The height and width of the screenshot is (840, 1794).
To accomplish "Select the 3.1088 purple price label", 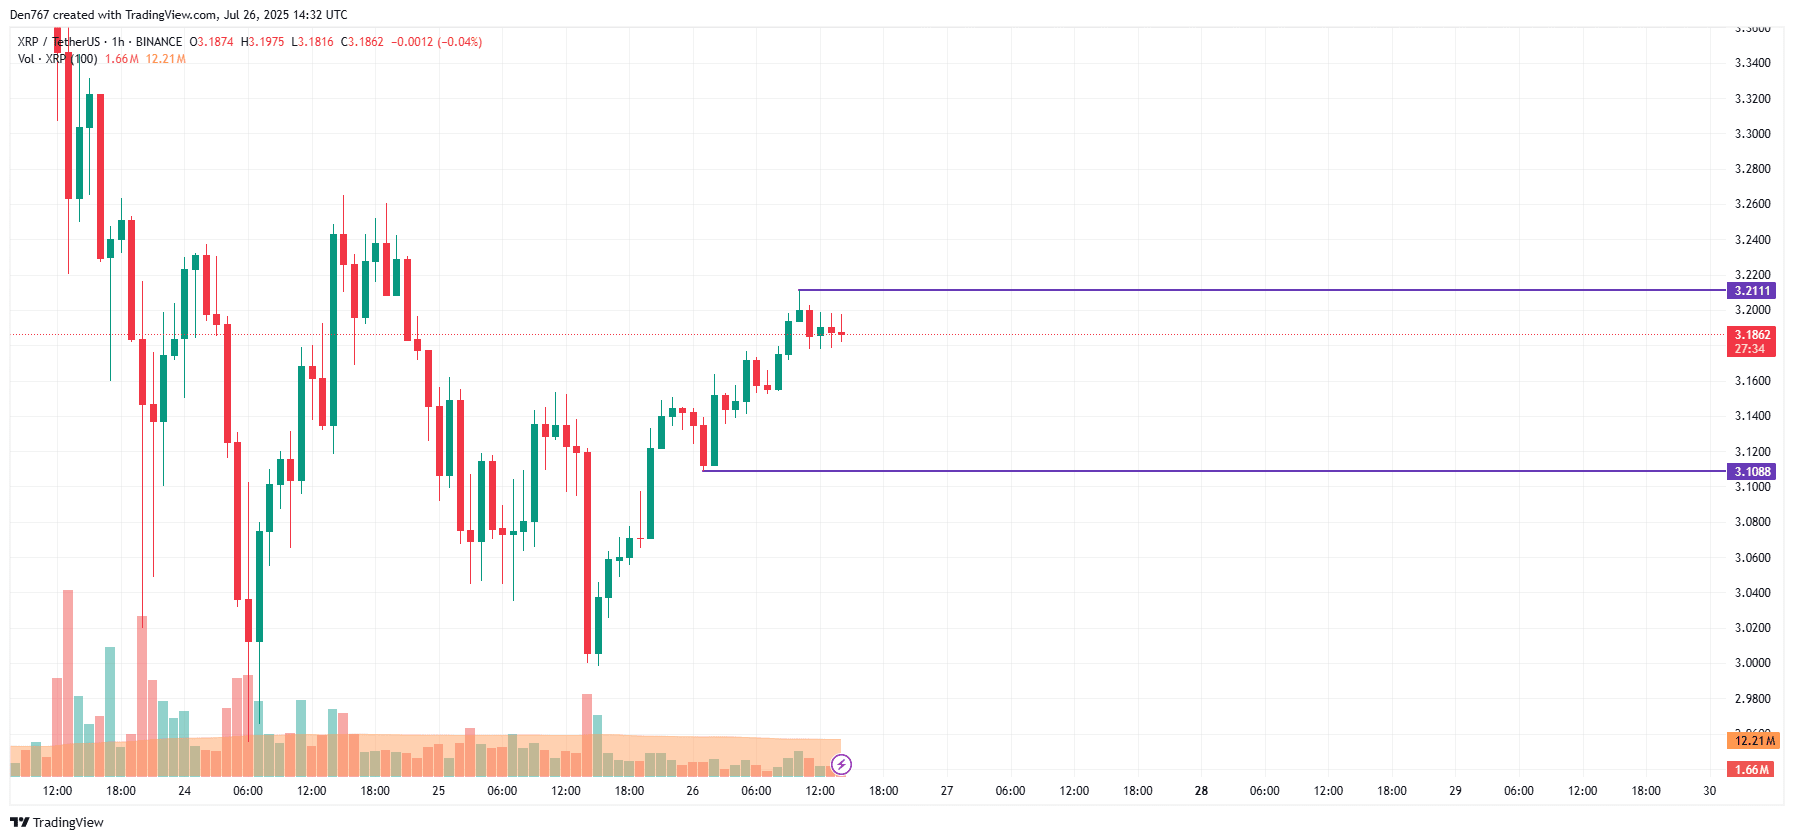I will (1751, 472).
